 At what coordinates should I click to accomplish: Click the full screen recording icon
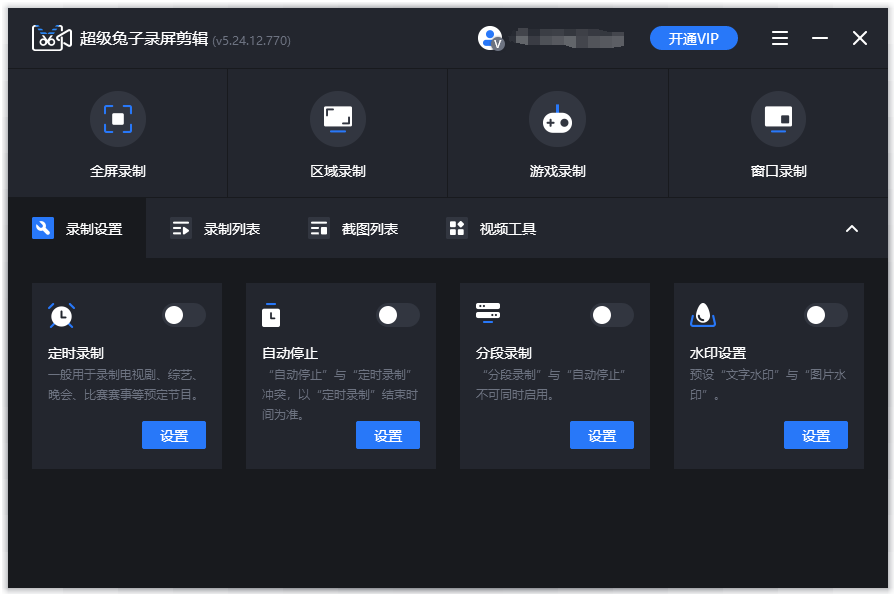point(118,119)
